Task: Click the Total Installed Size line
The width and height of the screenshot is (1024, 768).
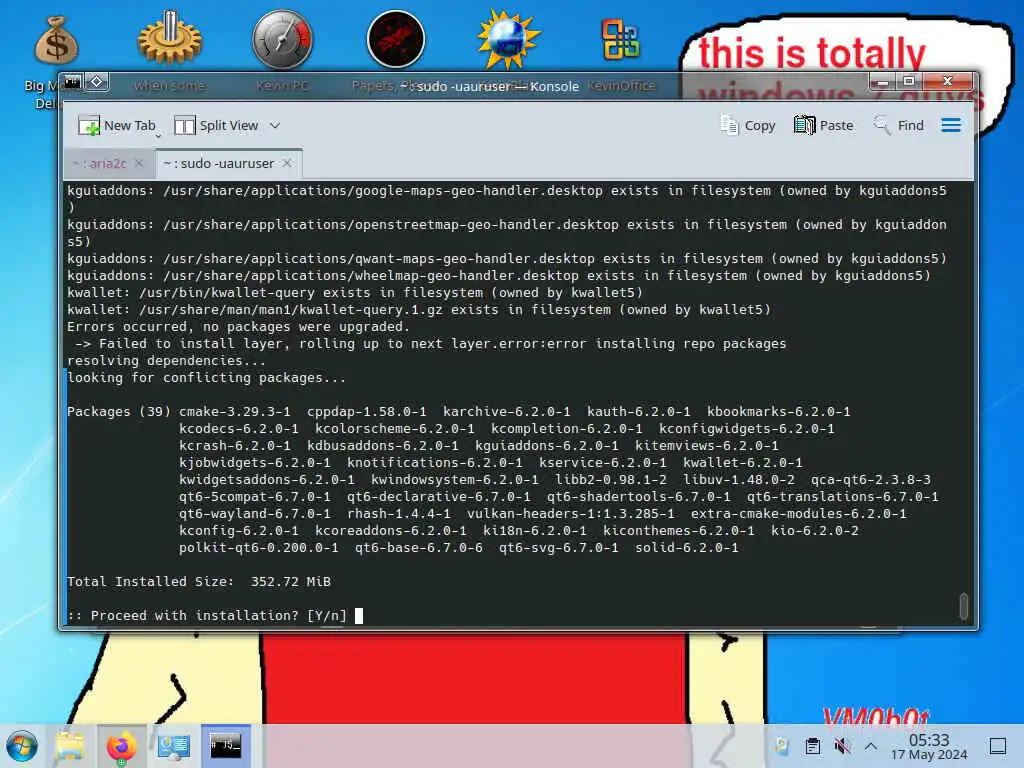Action: [199, 582]
